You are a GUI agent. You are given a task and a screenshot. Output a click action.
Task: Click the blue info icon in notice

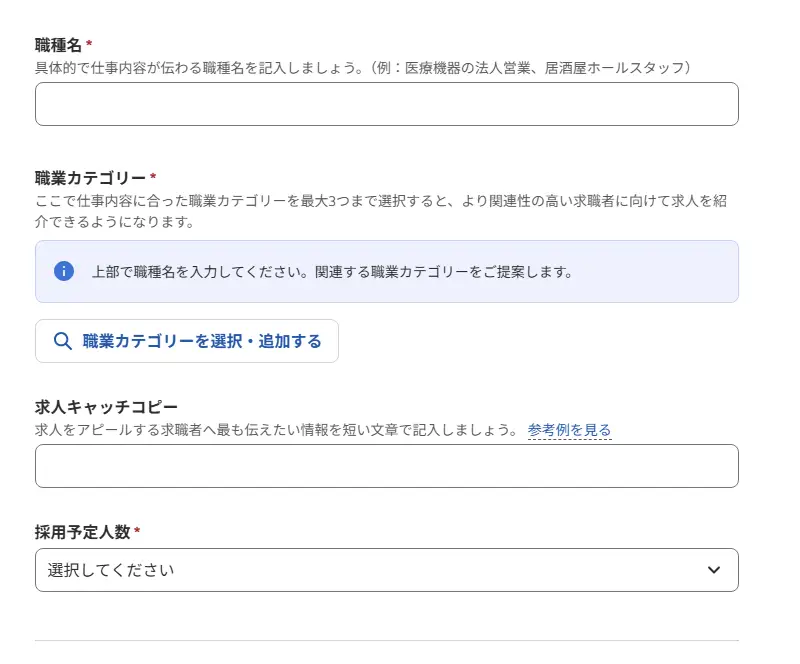click(64, 271)
